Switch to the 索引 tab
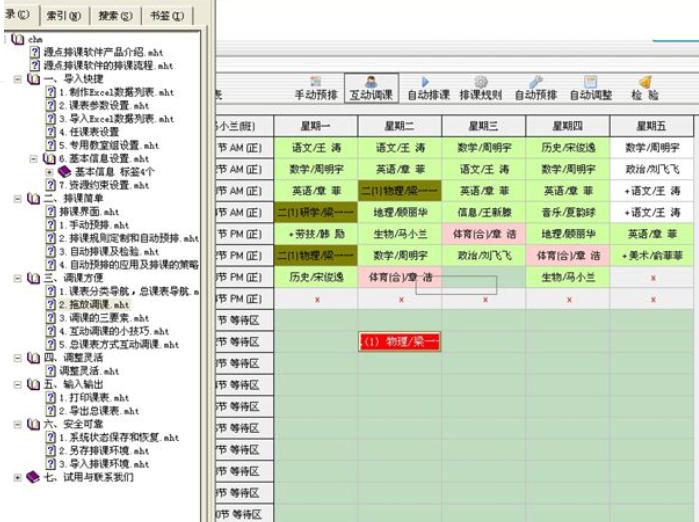The width and height of the screenshot is (699, 522). 64,16
